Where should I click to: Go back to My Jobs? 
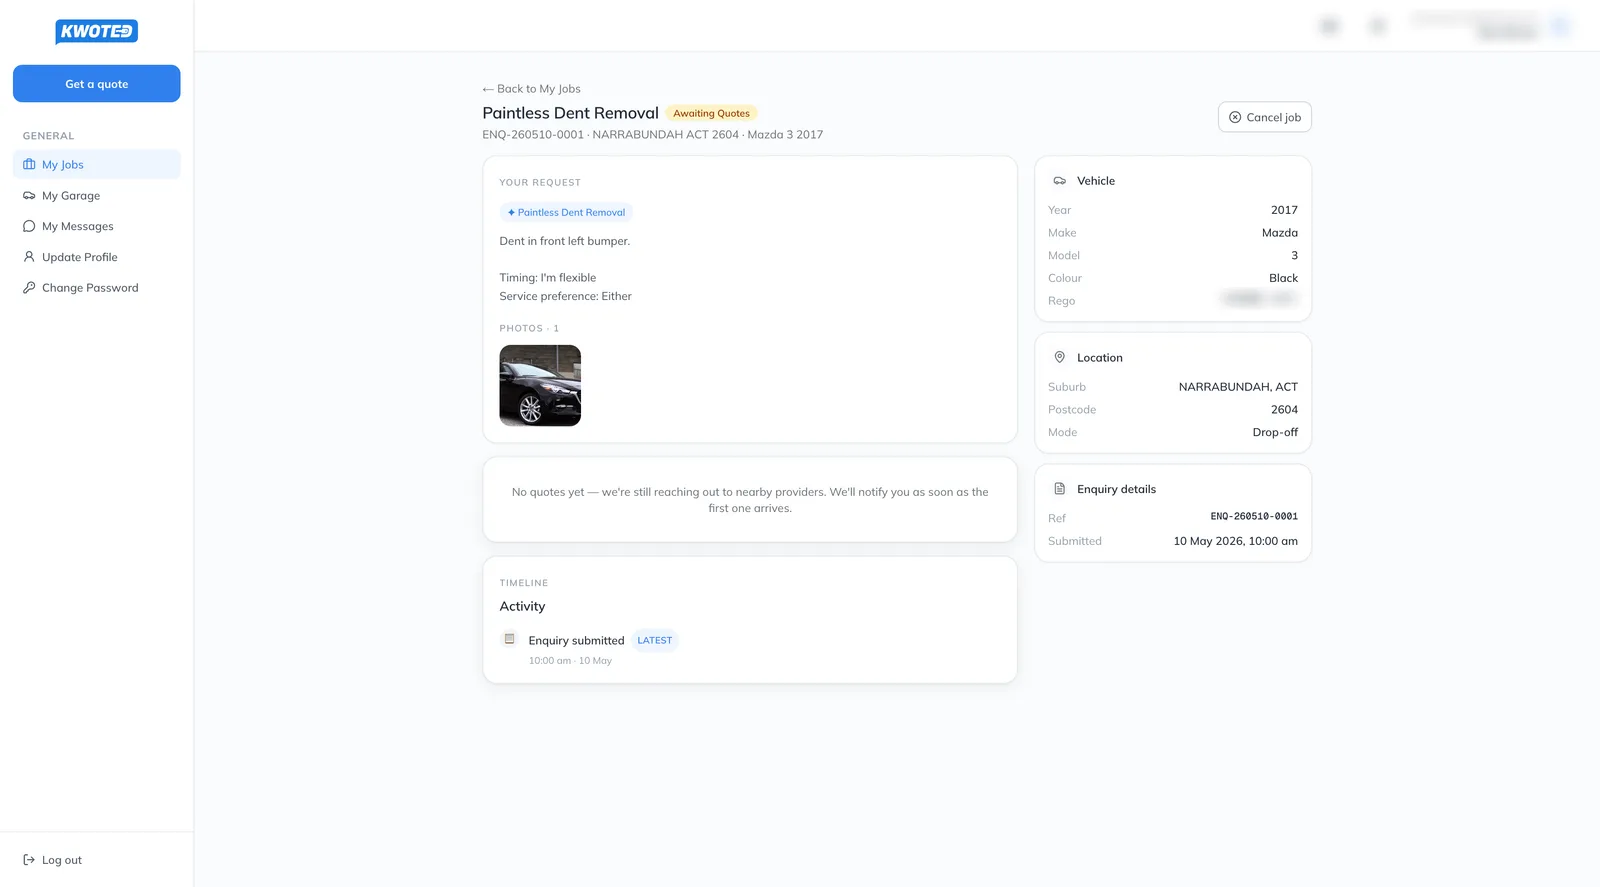tap(531, 89)
